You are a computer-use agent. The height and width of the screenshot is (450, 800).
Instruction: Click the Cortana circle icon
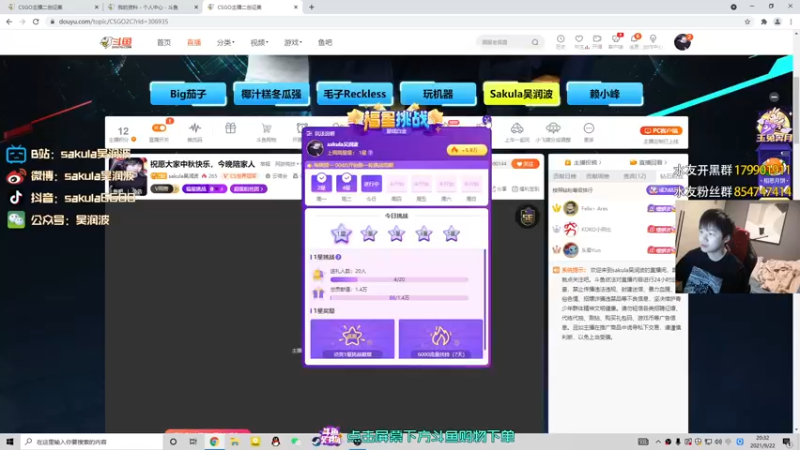173,442
